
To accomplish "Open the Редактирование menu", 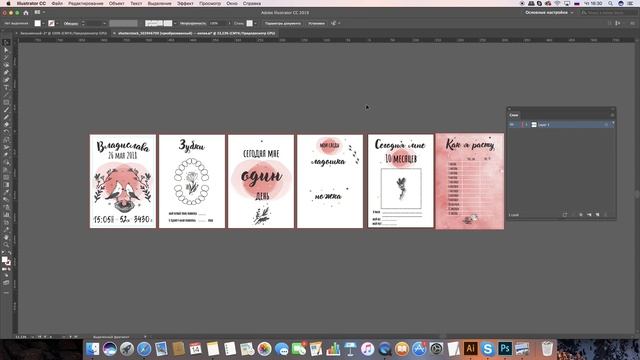I will click(86, 3).
